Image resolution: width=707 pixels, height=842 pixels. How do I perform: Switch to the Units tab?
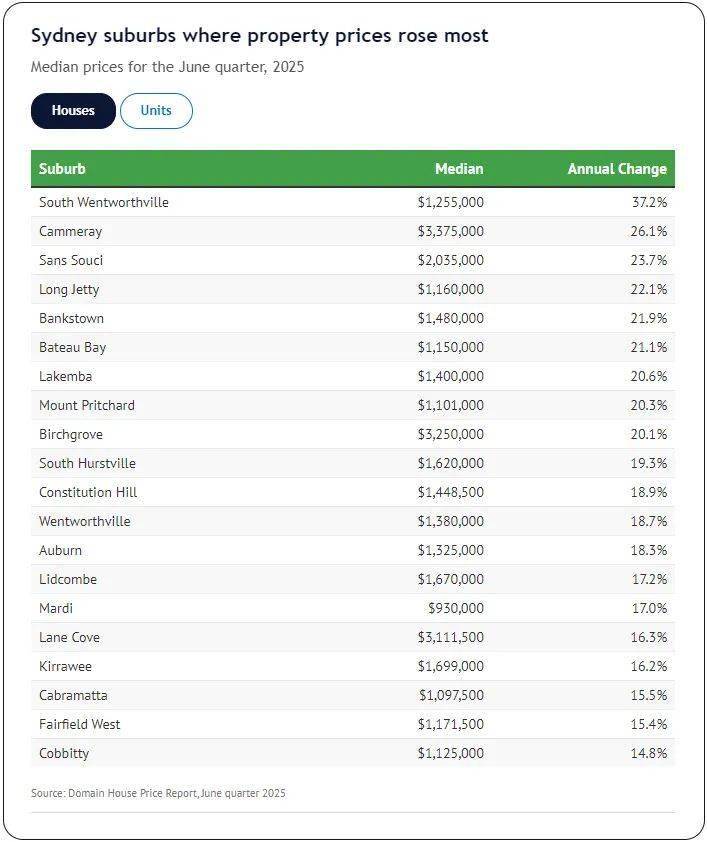click(156, 111)
